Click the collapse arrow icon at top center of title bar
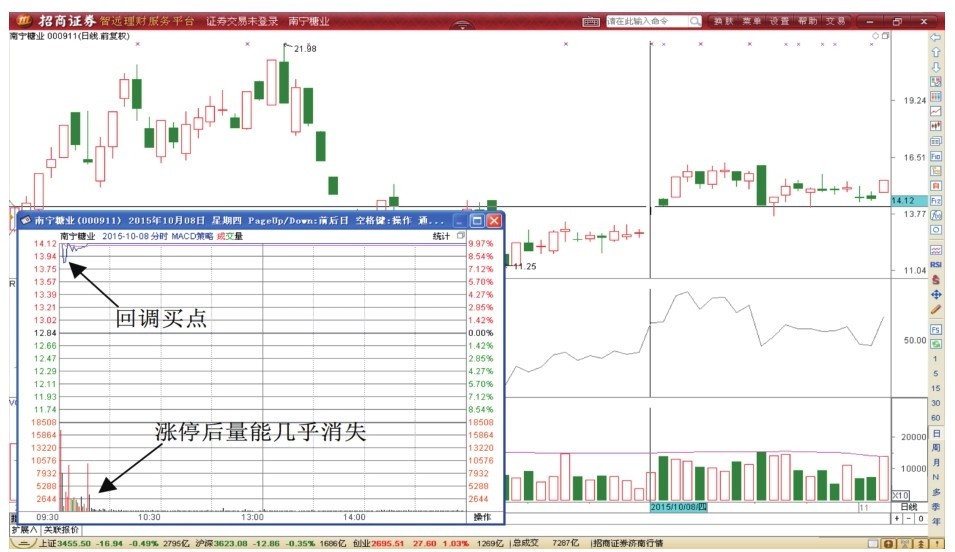This screenshot has height=552, width=955. click(462, 26)
